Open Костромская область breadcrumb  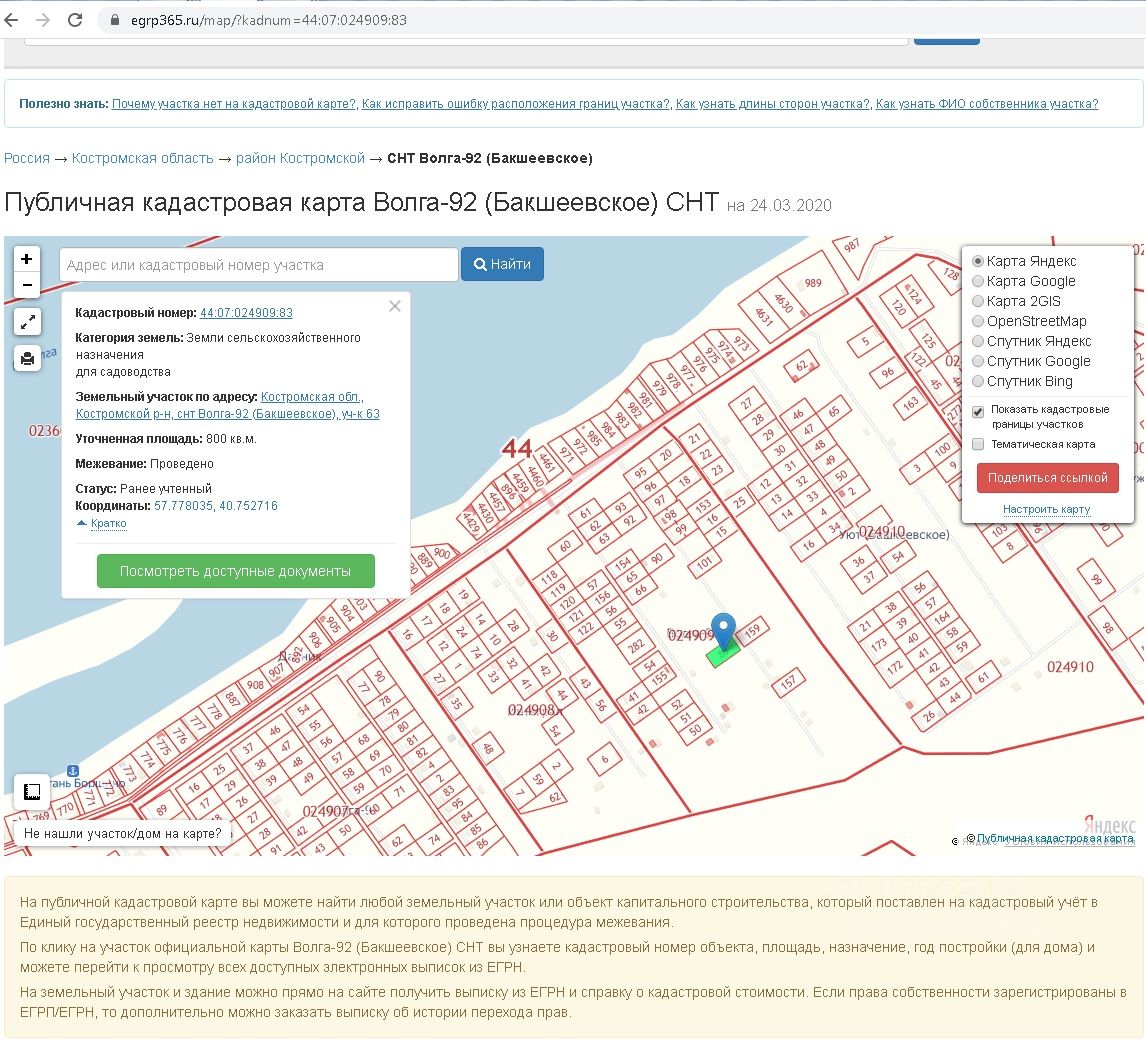(143, 158)
